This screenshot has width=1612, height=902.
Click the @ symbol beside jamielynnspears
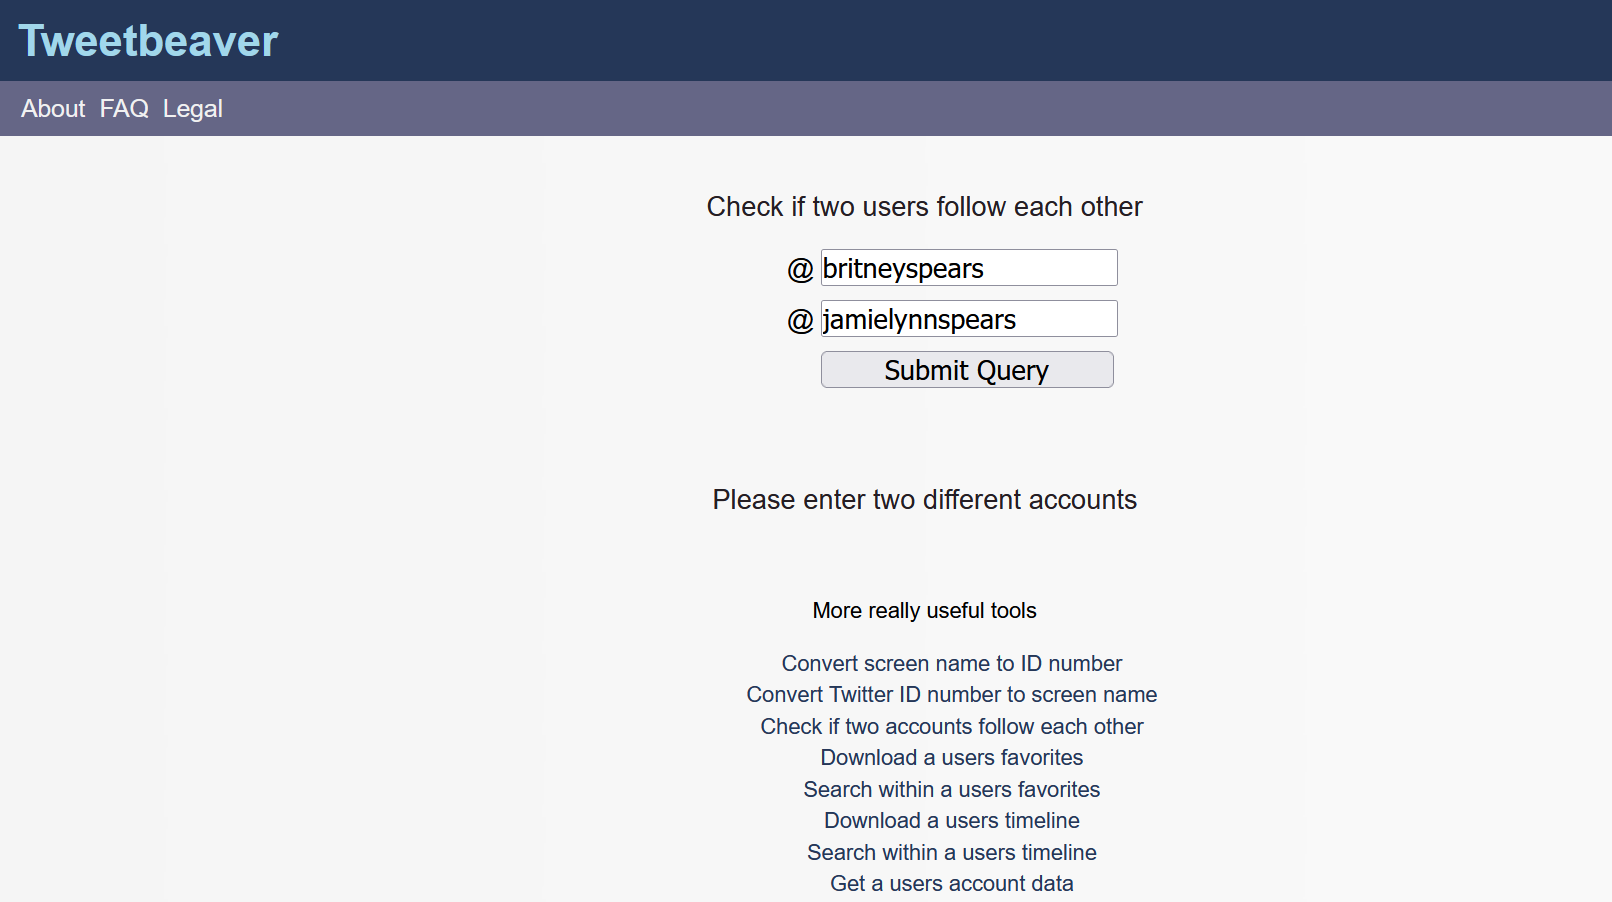coord(800,321)
